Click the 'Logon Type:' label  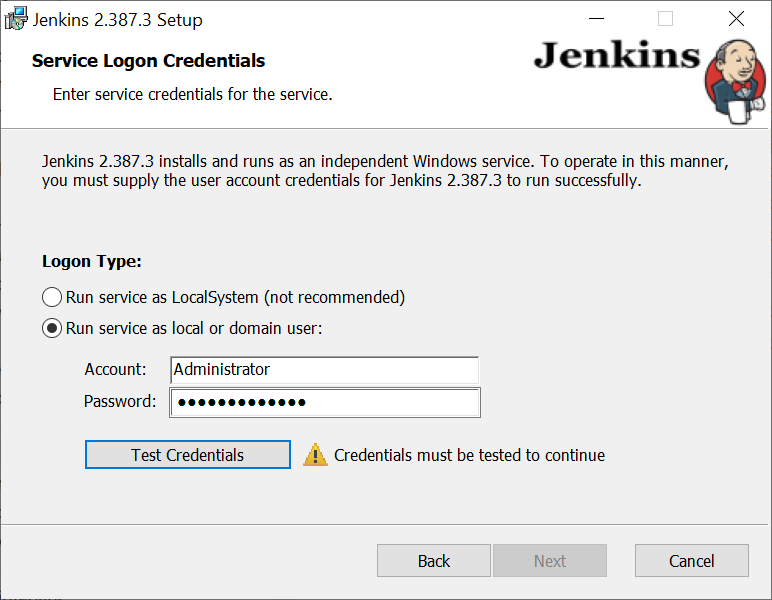92,261
